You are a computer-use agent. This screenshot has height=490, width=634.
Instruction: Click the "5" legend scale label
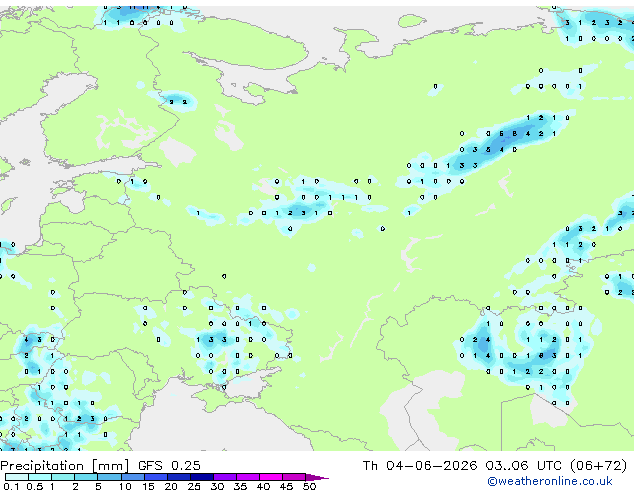(98, 486)
